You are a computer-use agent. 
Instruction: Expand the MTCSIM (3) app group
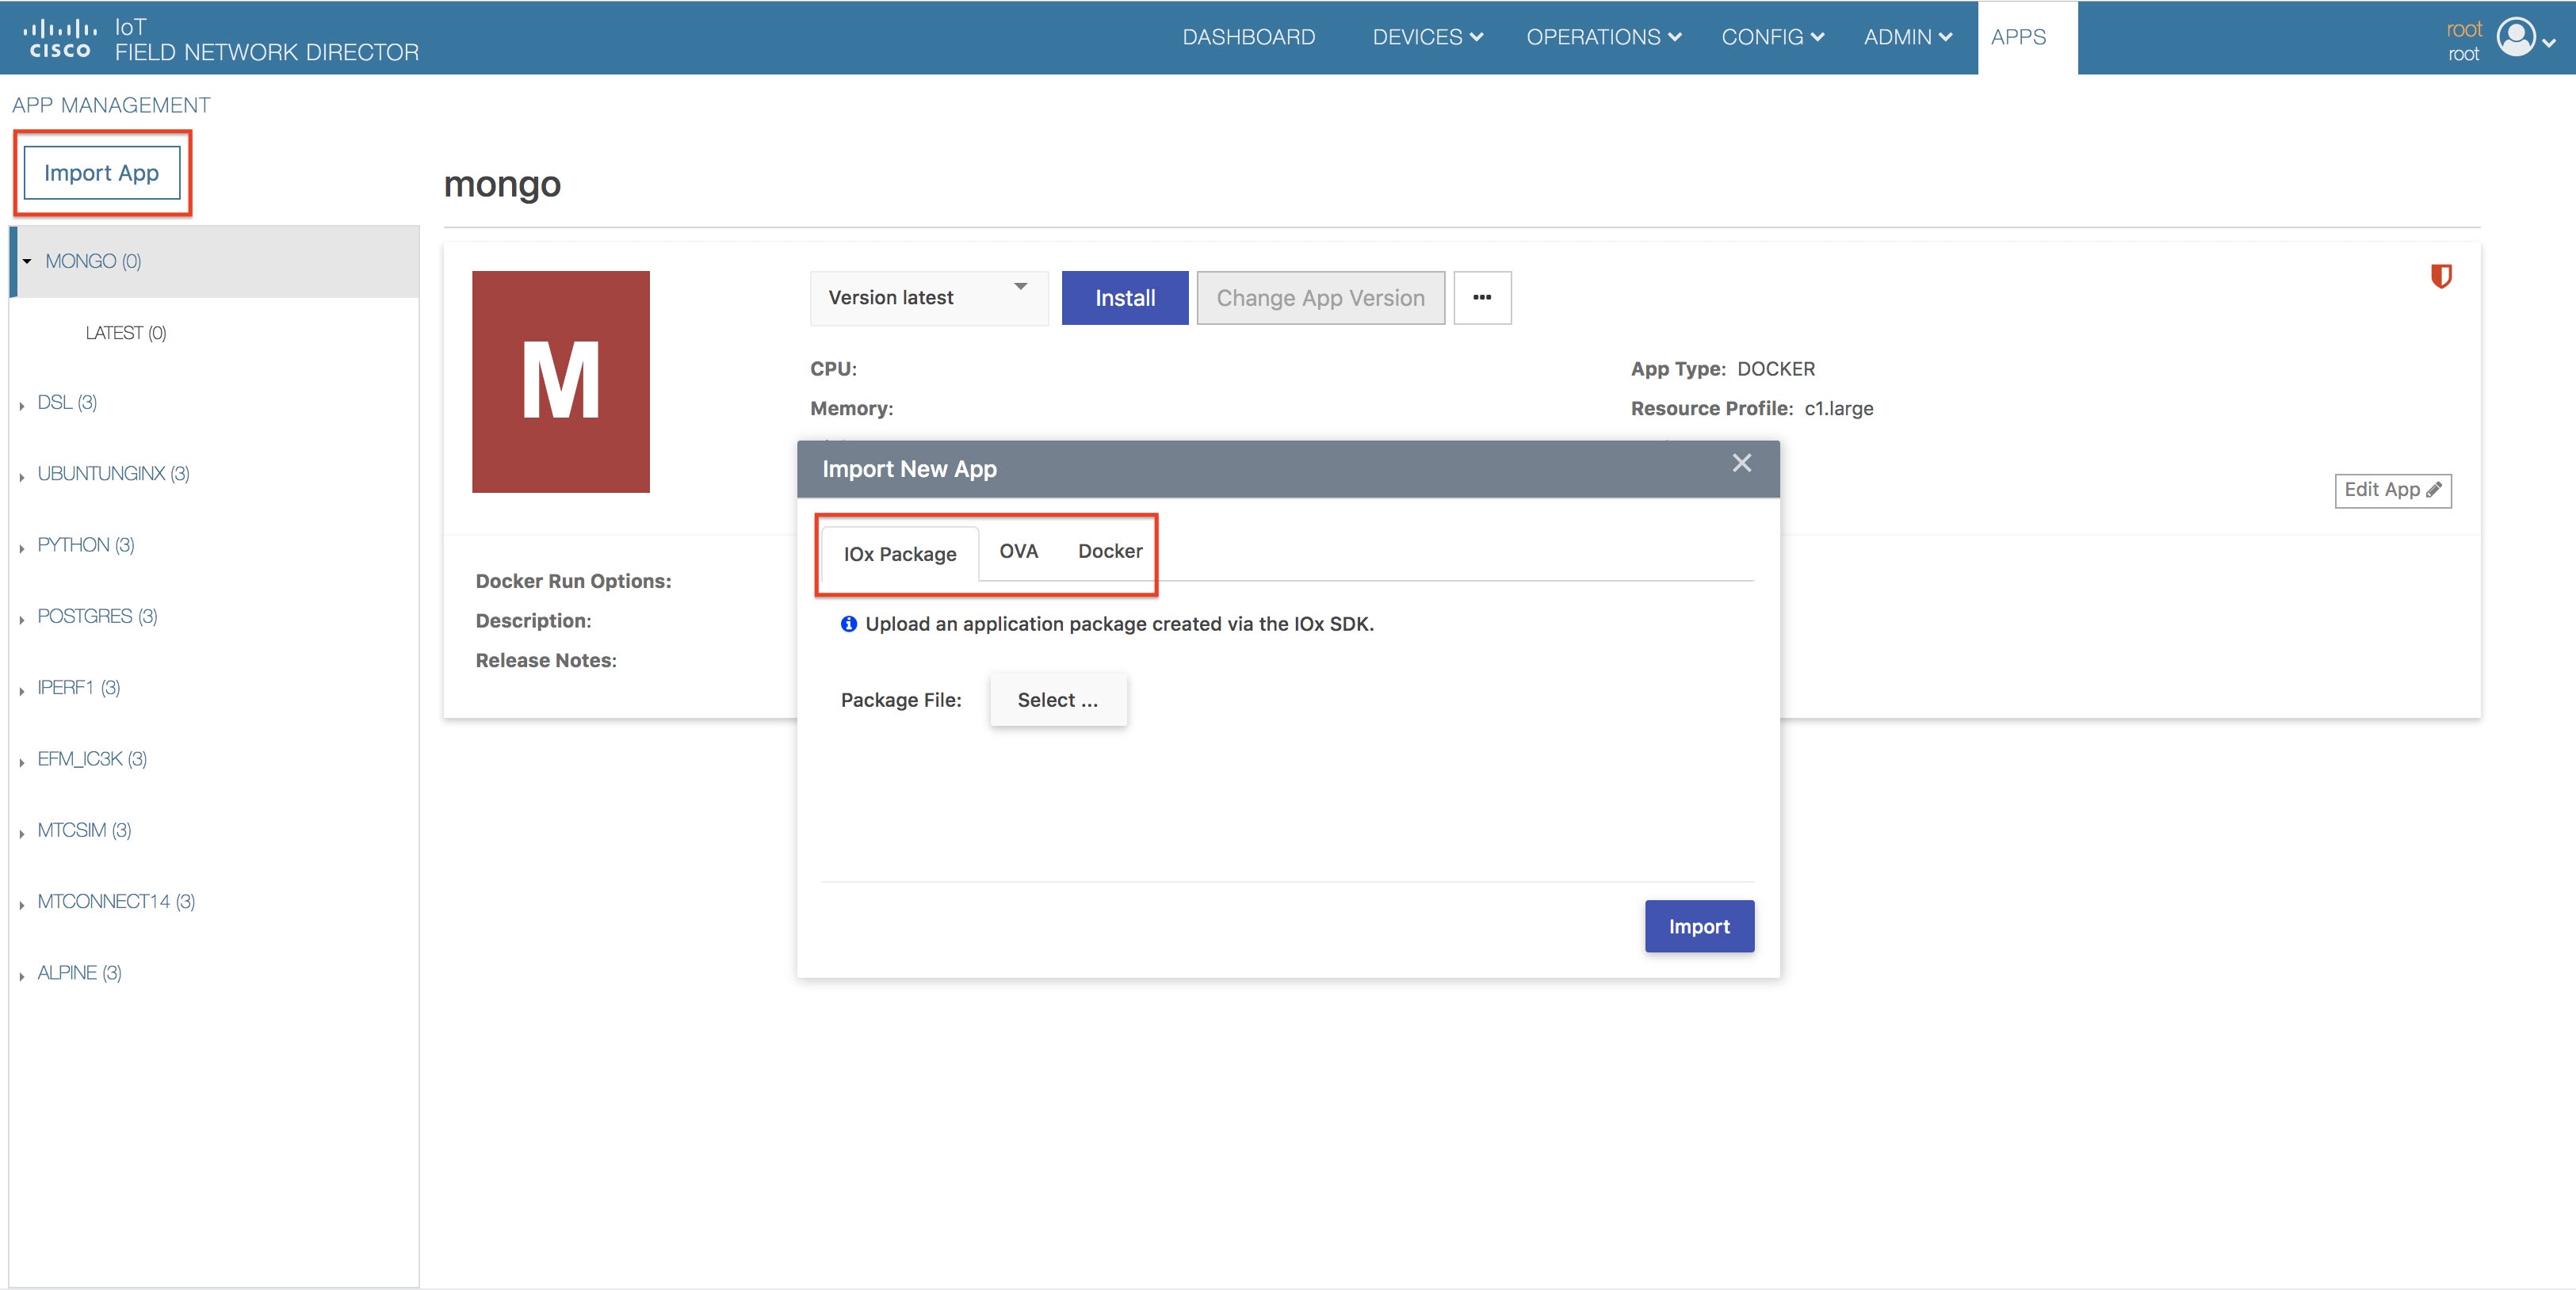[21, 833]
